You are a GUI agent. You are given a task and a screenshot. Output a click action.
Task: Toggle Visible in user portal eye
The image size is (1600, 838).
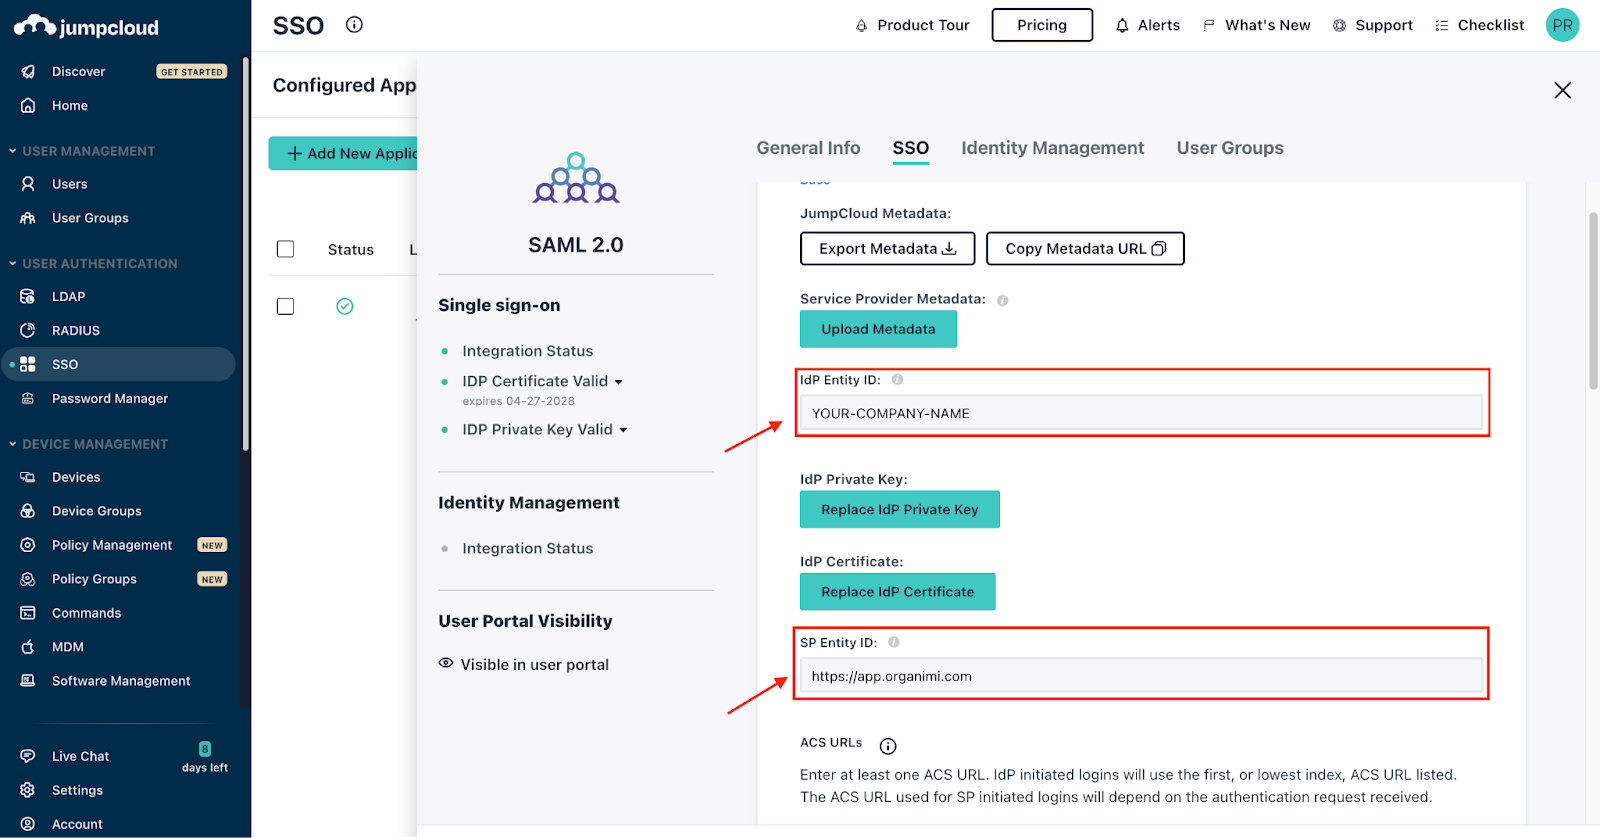click(x=446, y=663)
